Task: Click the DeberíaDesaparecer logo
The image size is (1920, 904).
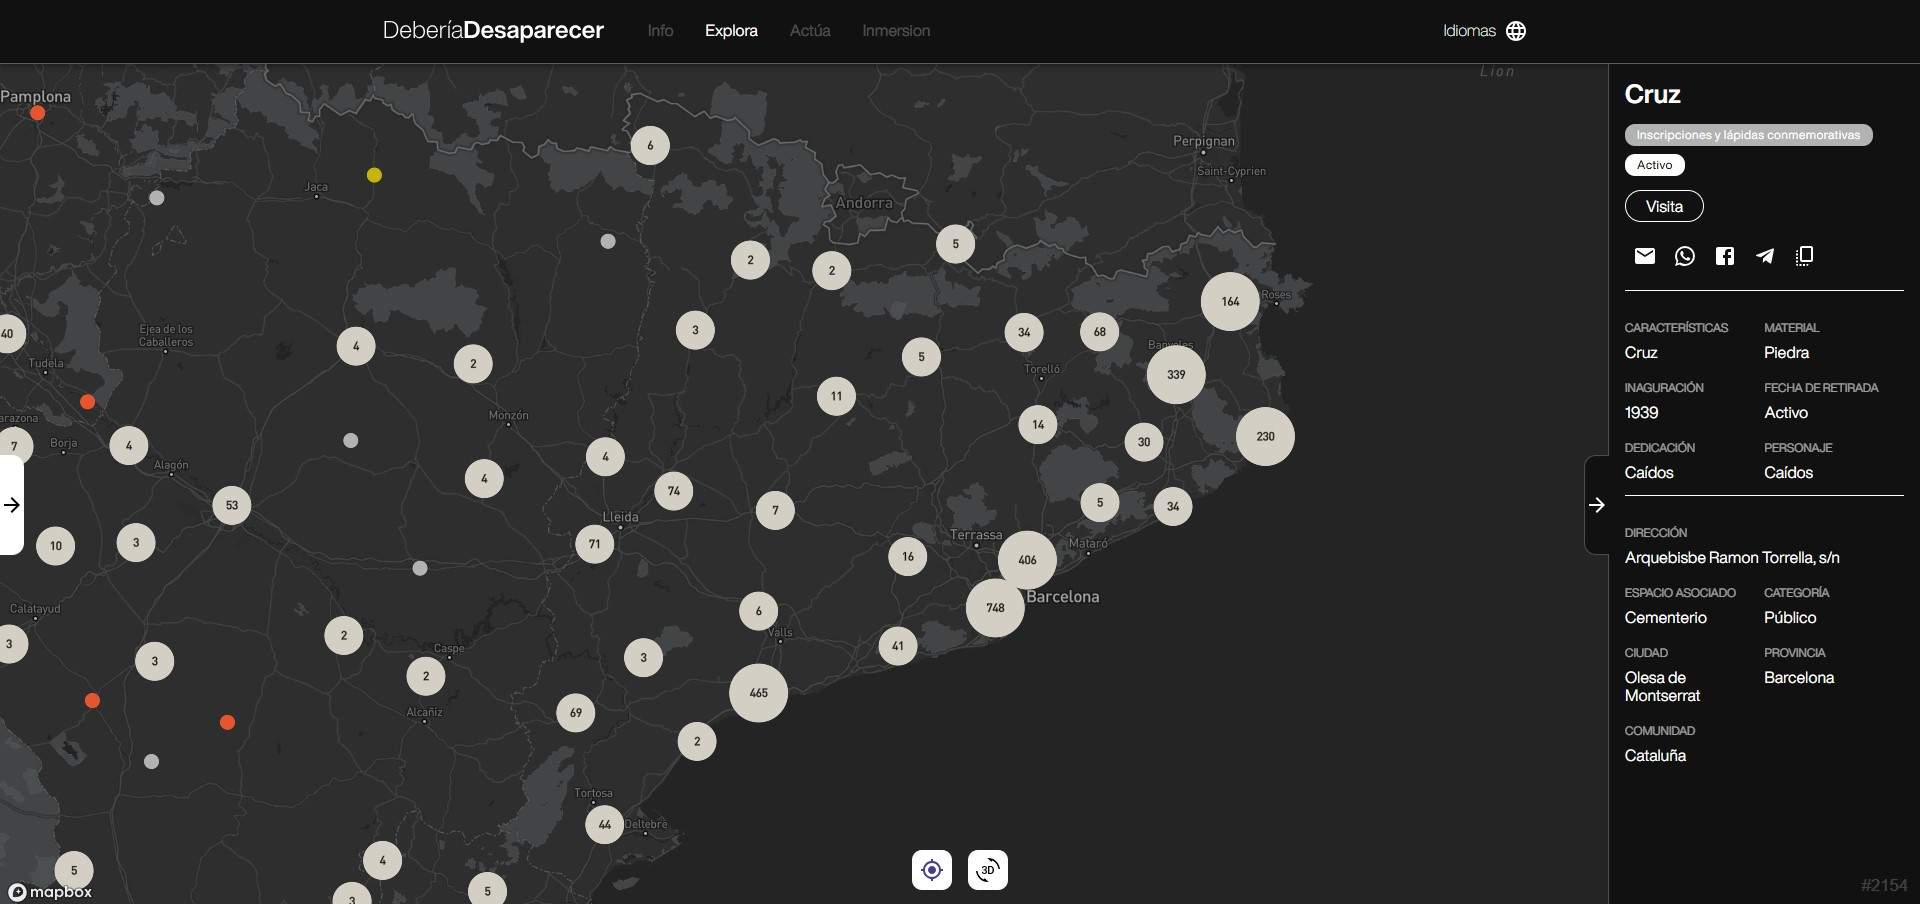Action: [493, 31]
